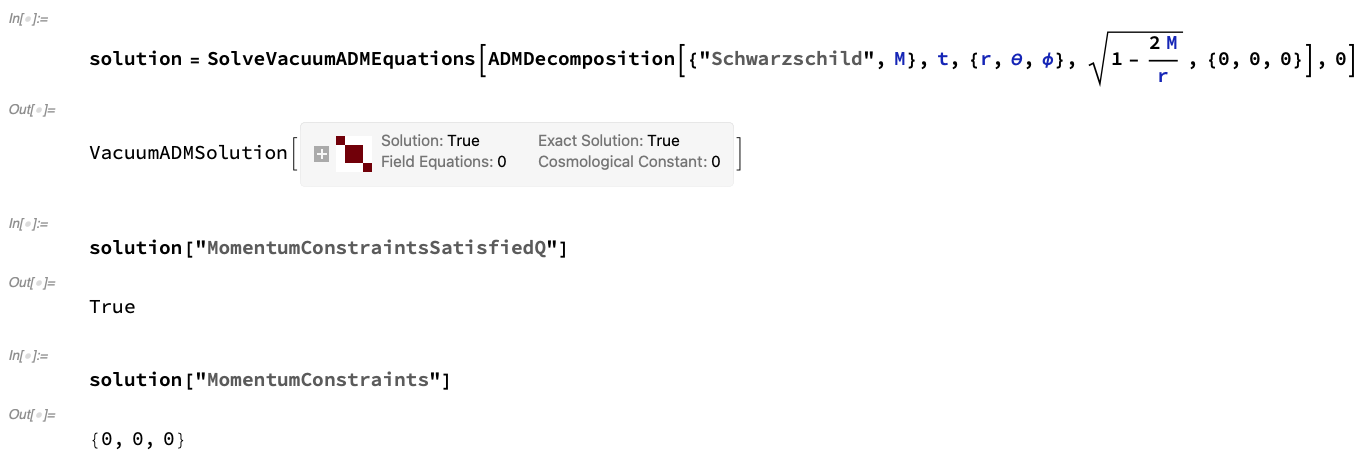Image resolution: width=1361 pixels, height=456 pixels.
Task: Click the SolveVacuumADMEquations function name
Action: pyautogui.click(x=341, y=59)
